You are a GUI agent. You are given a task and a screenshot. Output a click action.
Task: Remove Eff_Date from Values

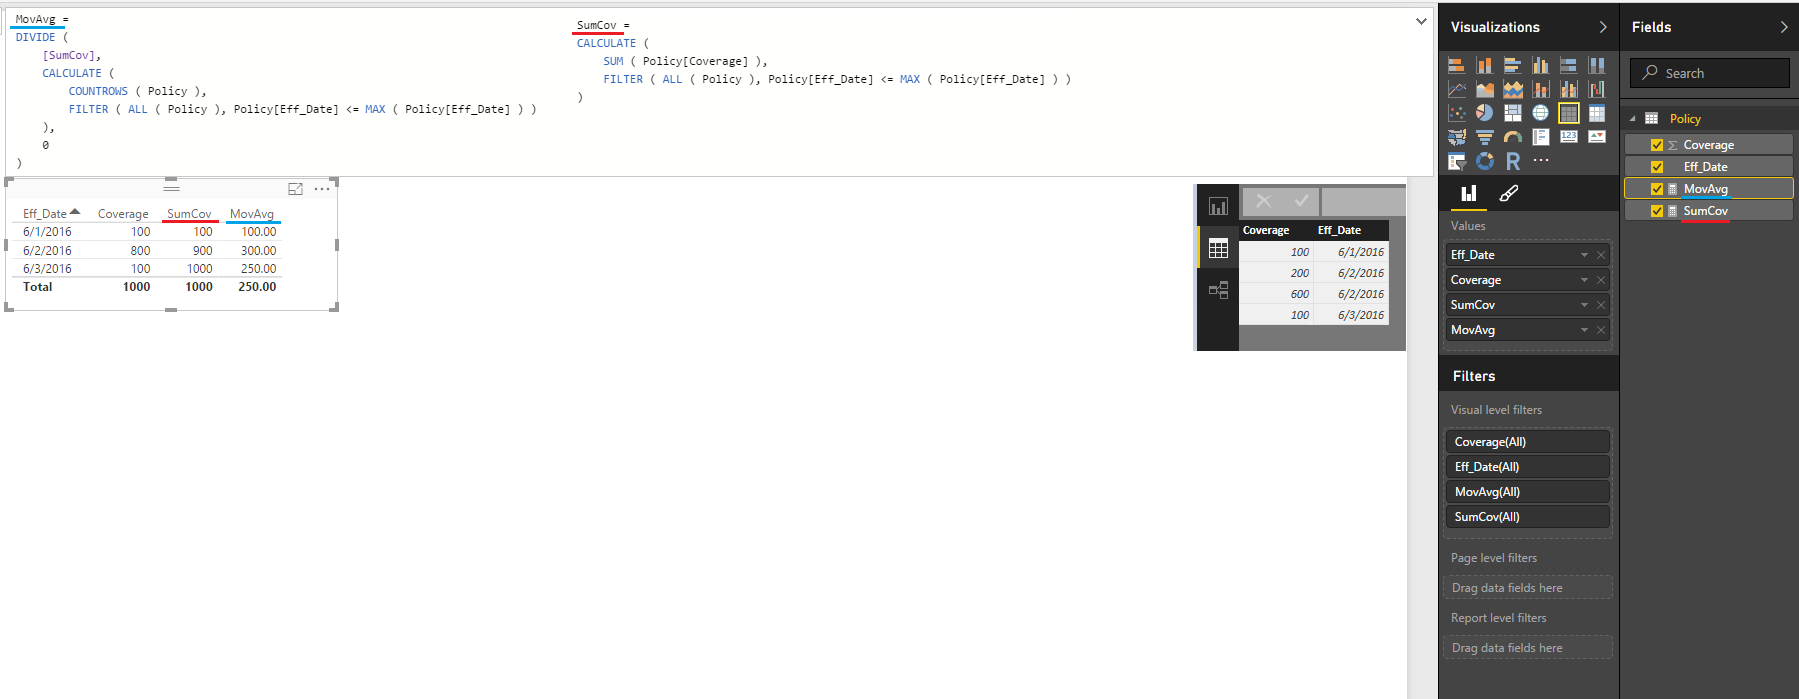coord(1600,255)
